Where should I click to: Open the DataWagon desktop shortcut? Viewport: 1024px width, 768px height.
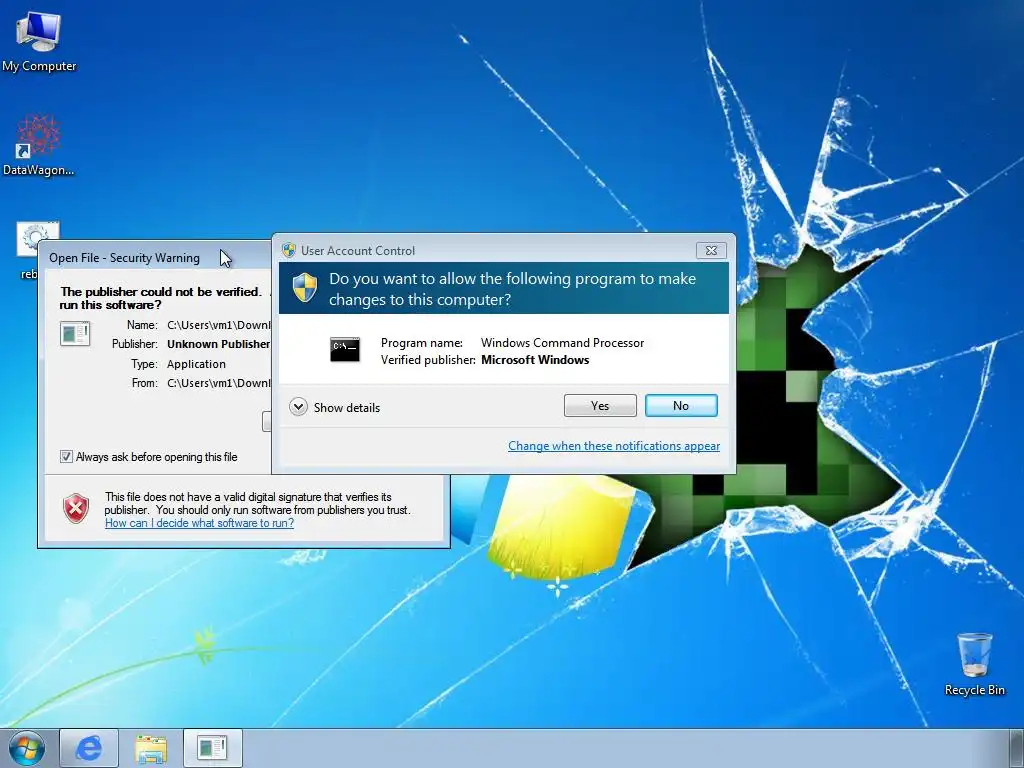(x=39, y=145)
